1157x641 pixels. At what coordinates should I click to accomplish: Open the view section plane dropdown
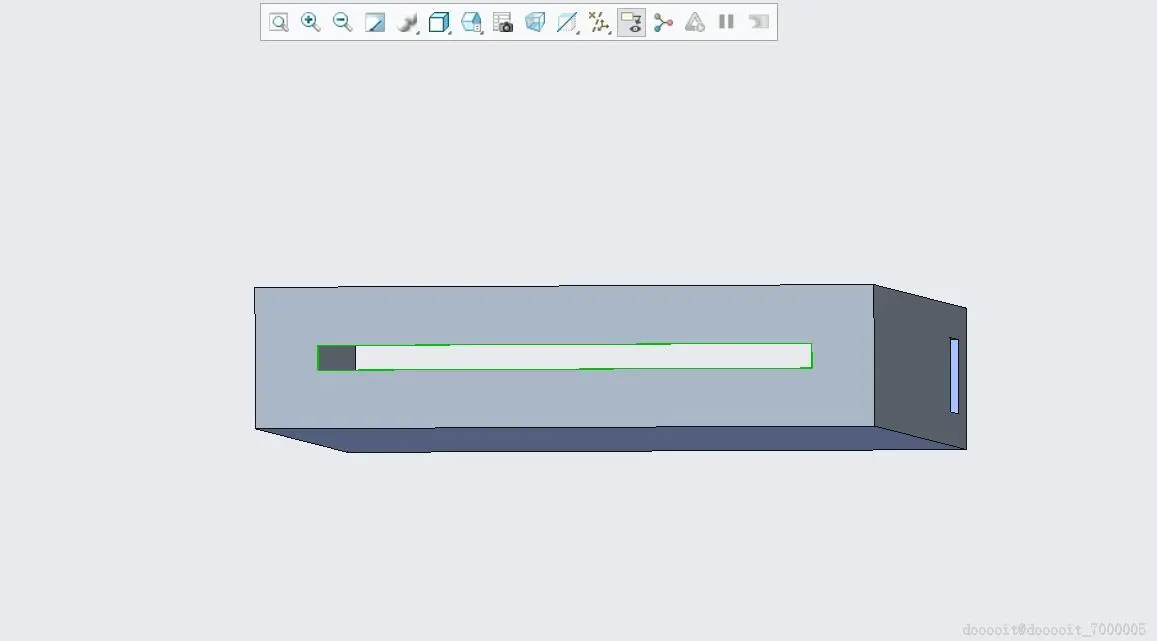point(567,22)
